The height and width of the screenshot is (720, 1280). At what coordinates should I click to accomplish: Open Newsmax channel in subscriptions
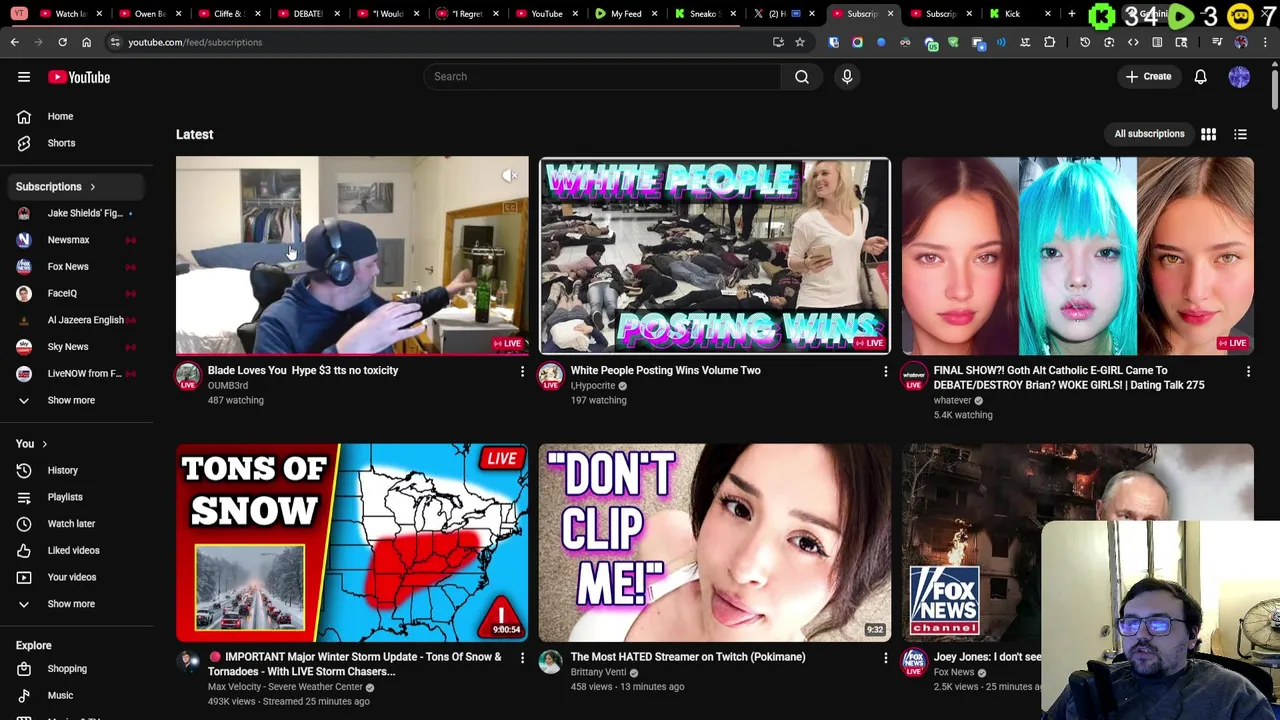point(76,240)
